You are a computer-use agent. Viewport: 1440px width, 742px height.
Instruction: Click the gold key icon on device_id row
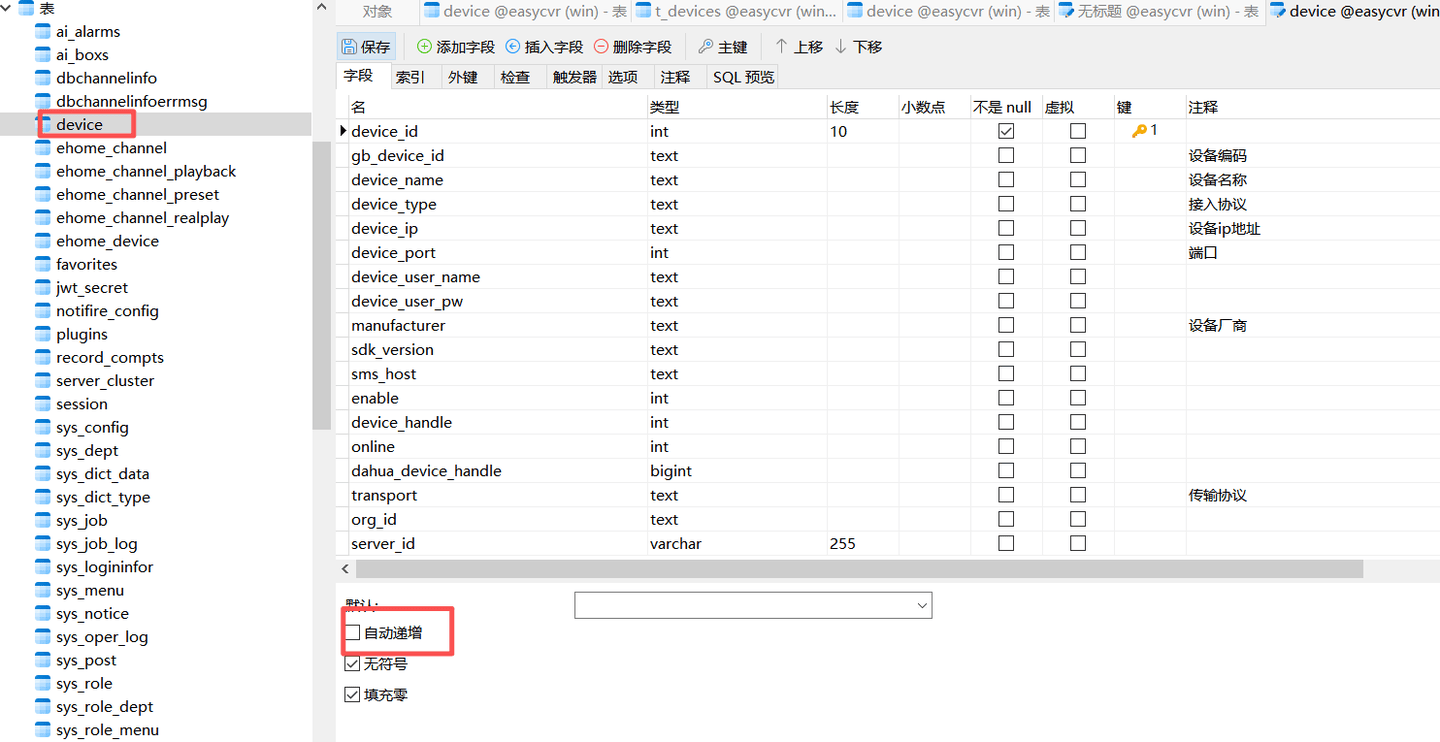tap(1139, 131)
